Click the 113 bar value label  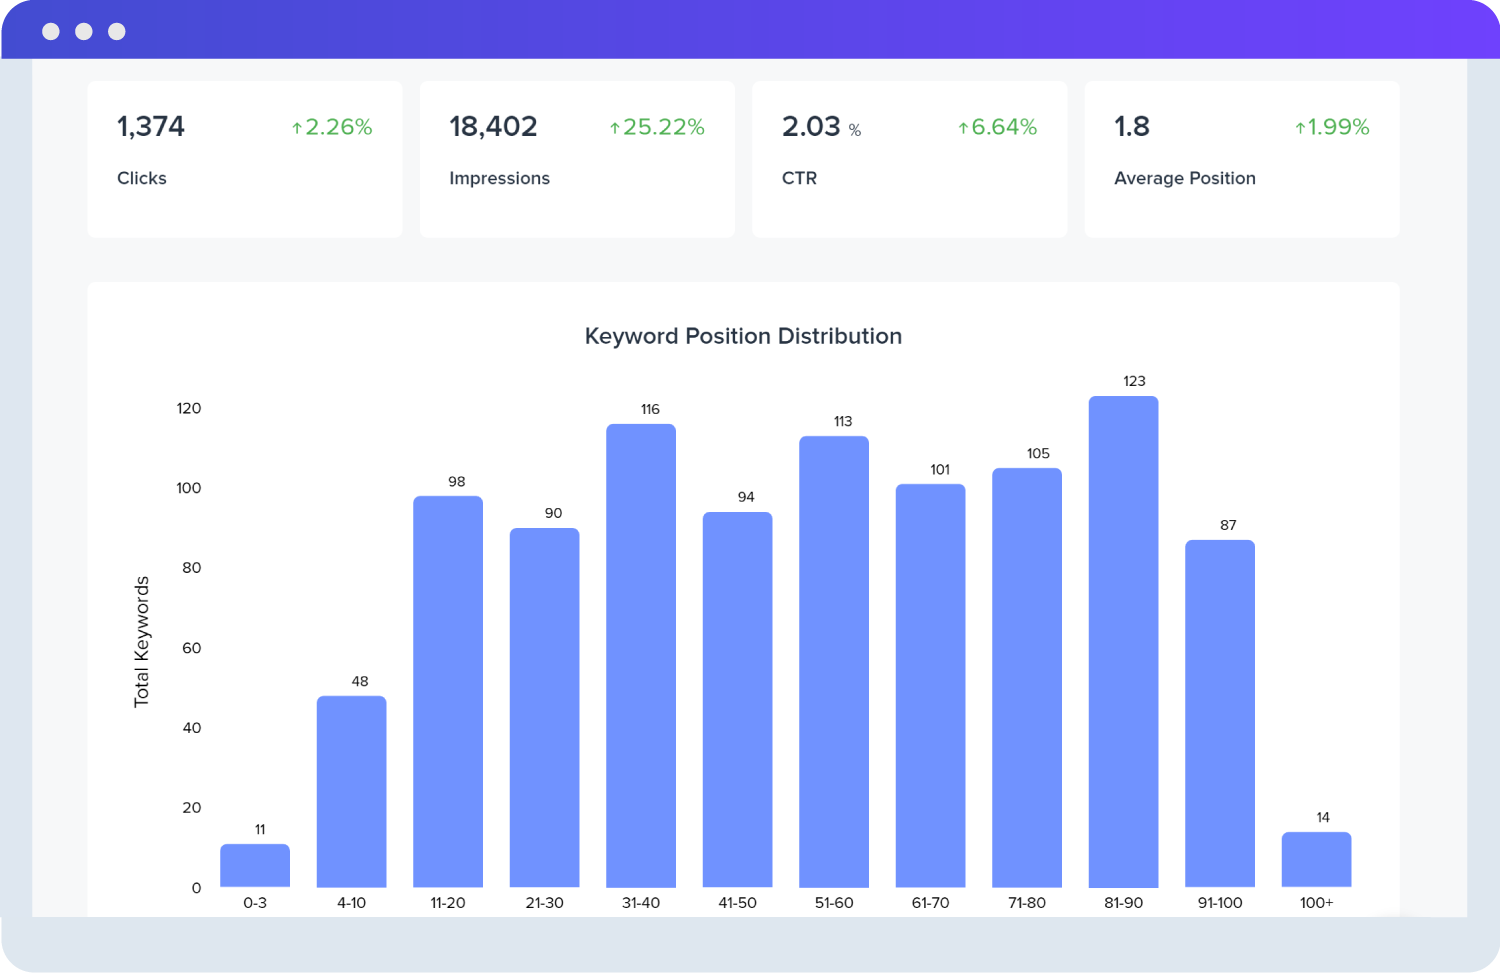pyautogui.click(x=843, y=421)
